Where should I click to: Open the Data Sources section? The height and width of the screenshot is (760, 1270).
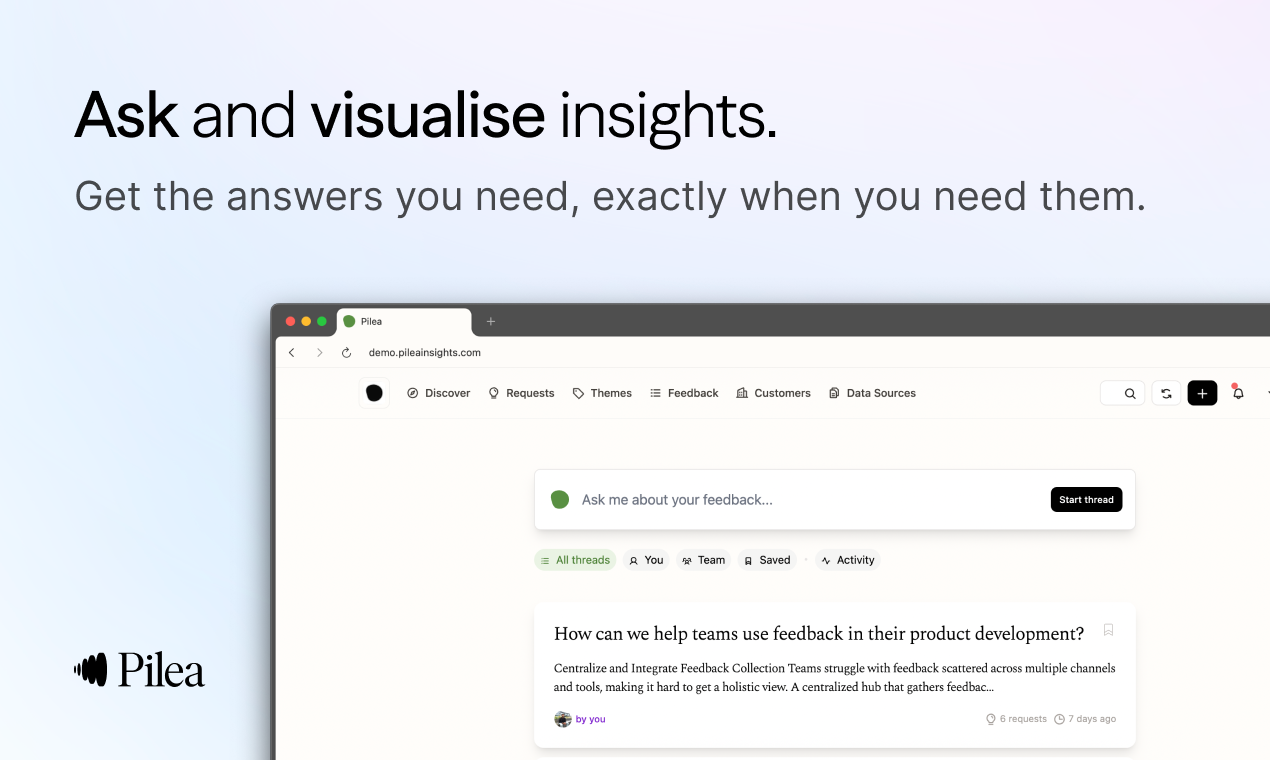click(872, 393)
